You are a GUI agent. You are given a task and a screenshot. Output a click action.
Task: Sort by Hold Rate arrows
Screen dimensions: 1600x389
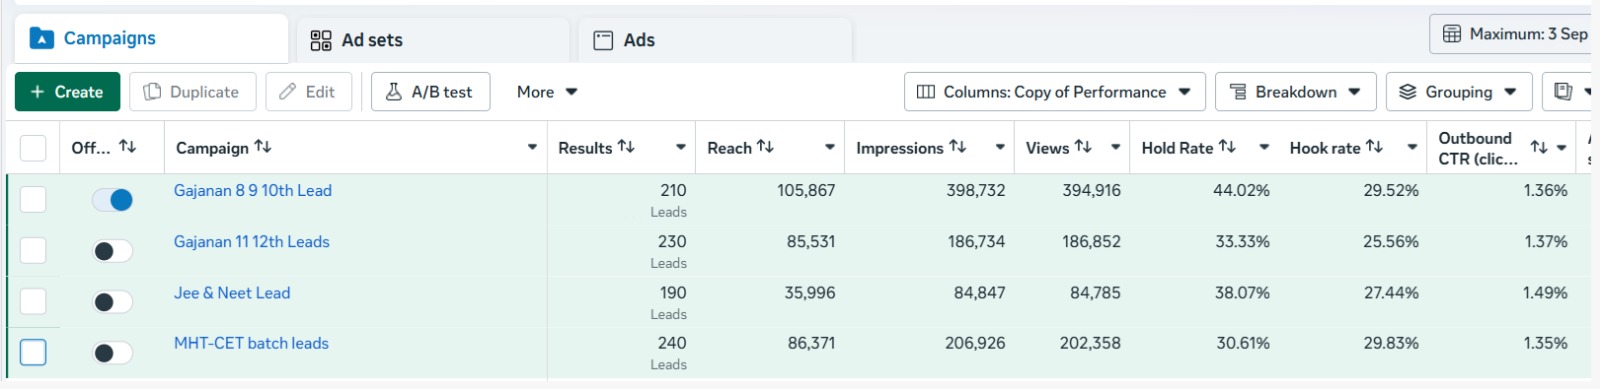[1227, 146]
